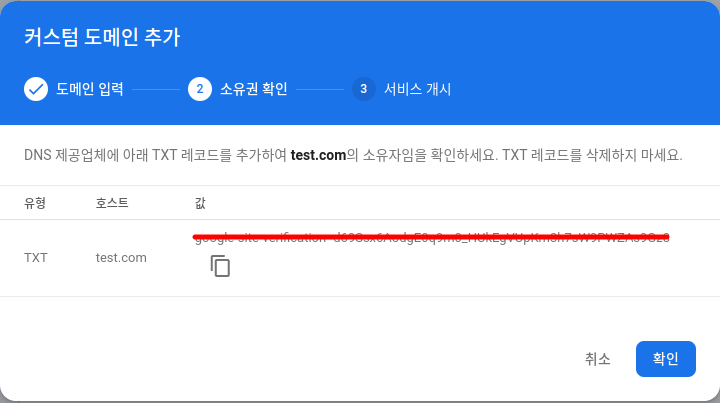Select the test.com host cell
The image size is (720, 403).
[121, 257]
